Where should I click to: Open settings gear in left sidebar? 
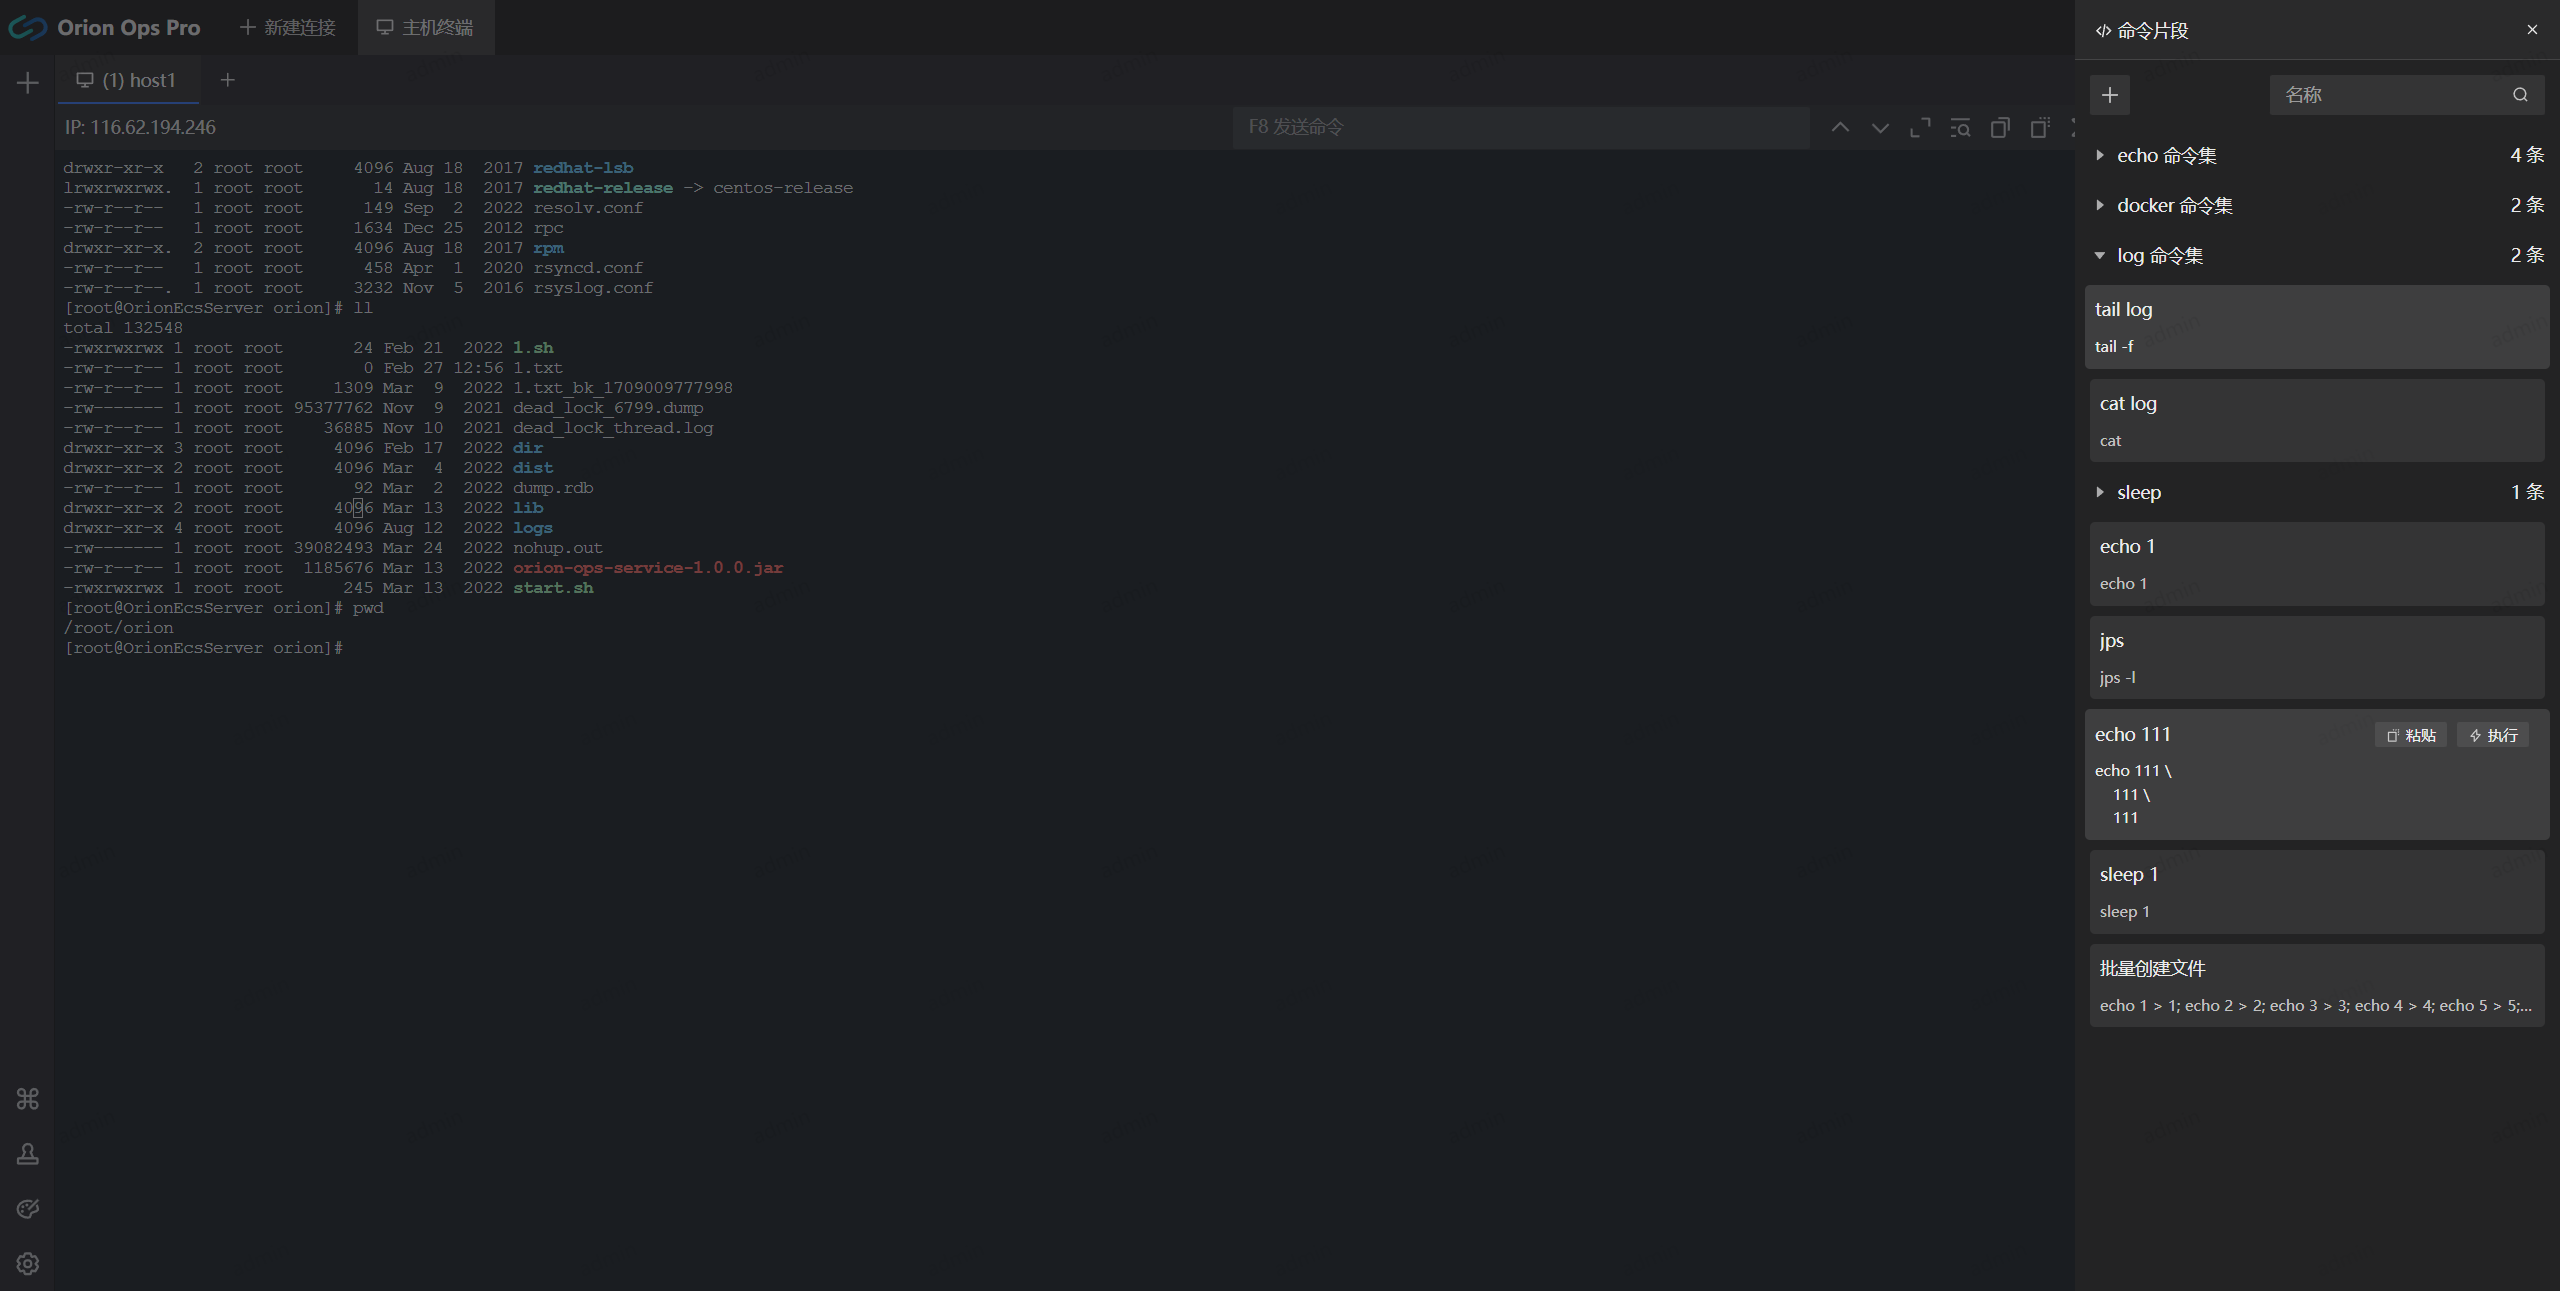28,1264
